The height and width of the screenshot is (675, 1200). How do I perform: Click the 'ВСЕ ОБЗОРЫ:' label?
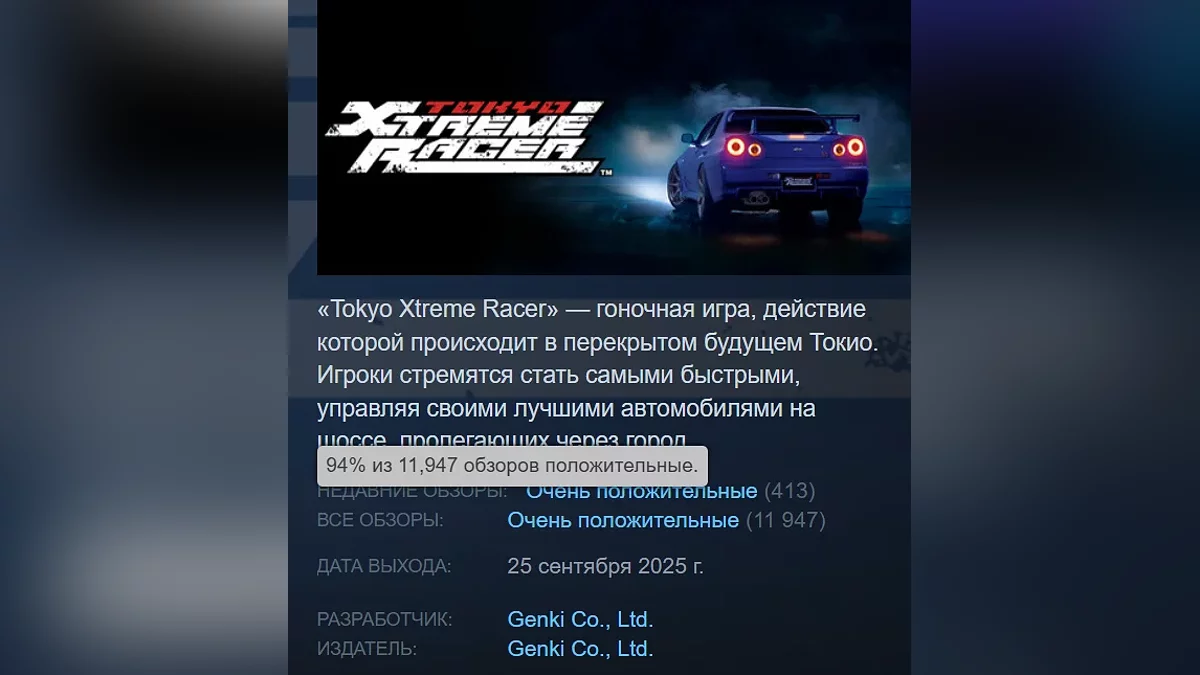click(x=380, y=520)
